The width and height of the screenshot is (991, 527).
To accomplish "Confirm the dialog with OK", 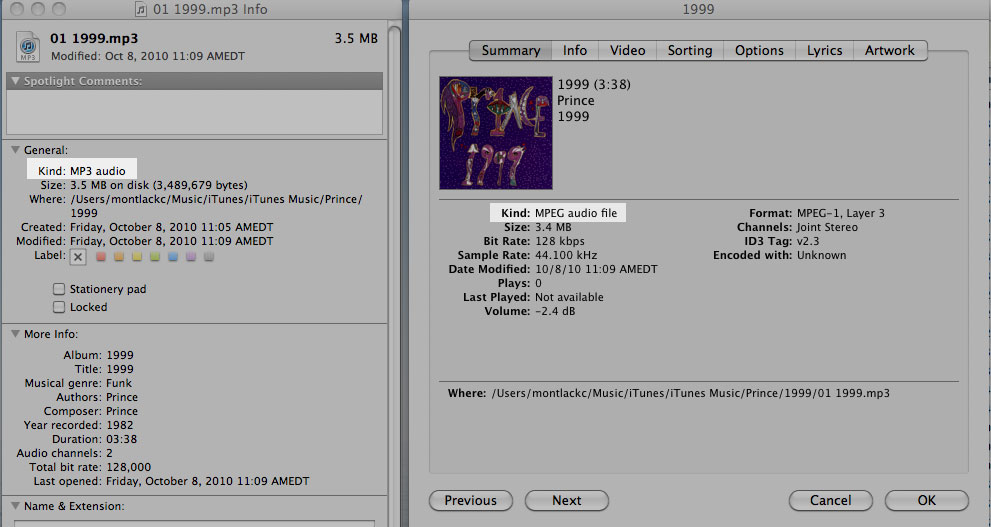I will 927,500.
